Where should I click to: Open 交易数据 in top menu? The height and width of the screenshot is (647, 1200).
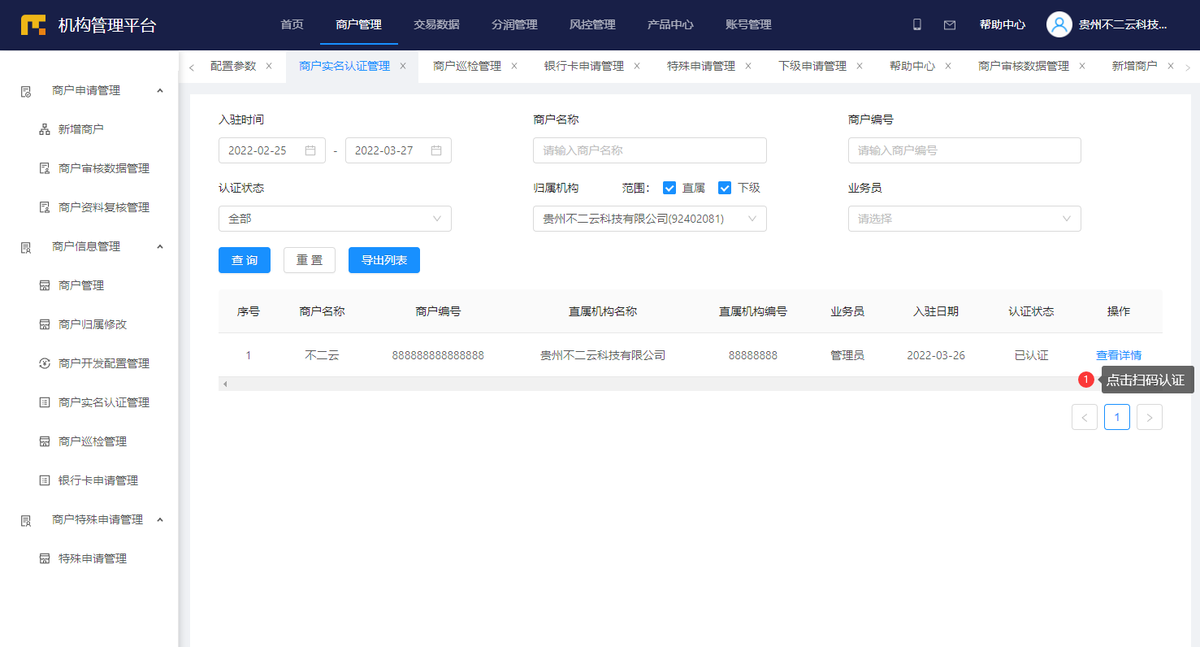tap(437, 24)
